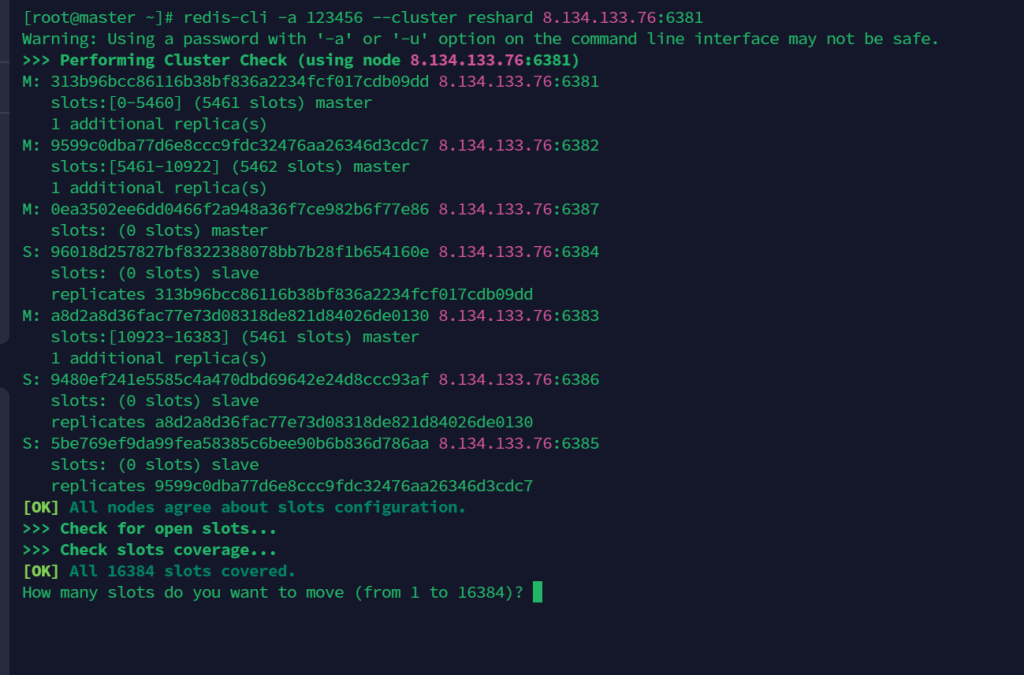Click the slots:[0-5460] master line
This screenshot has width=1024, height=675.
coord(211,102)
